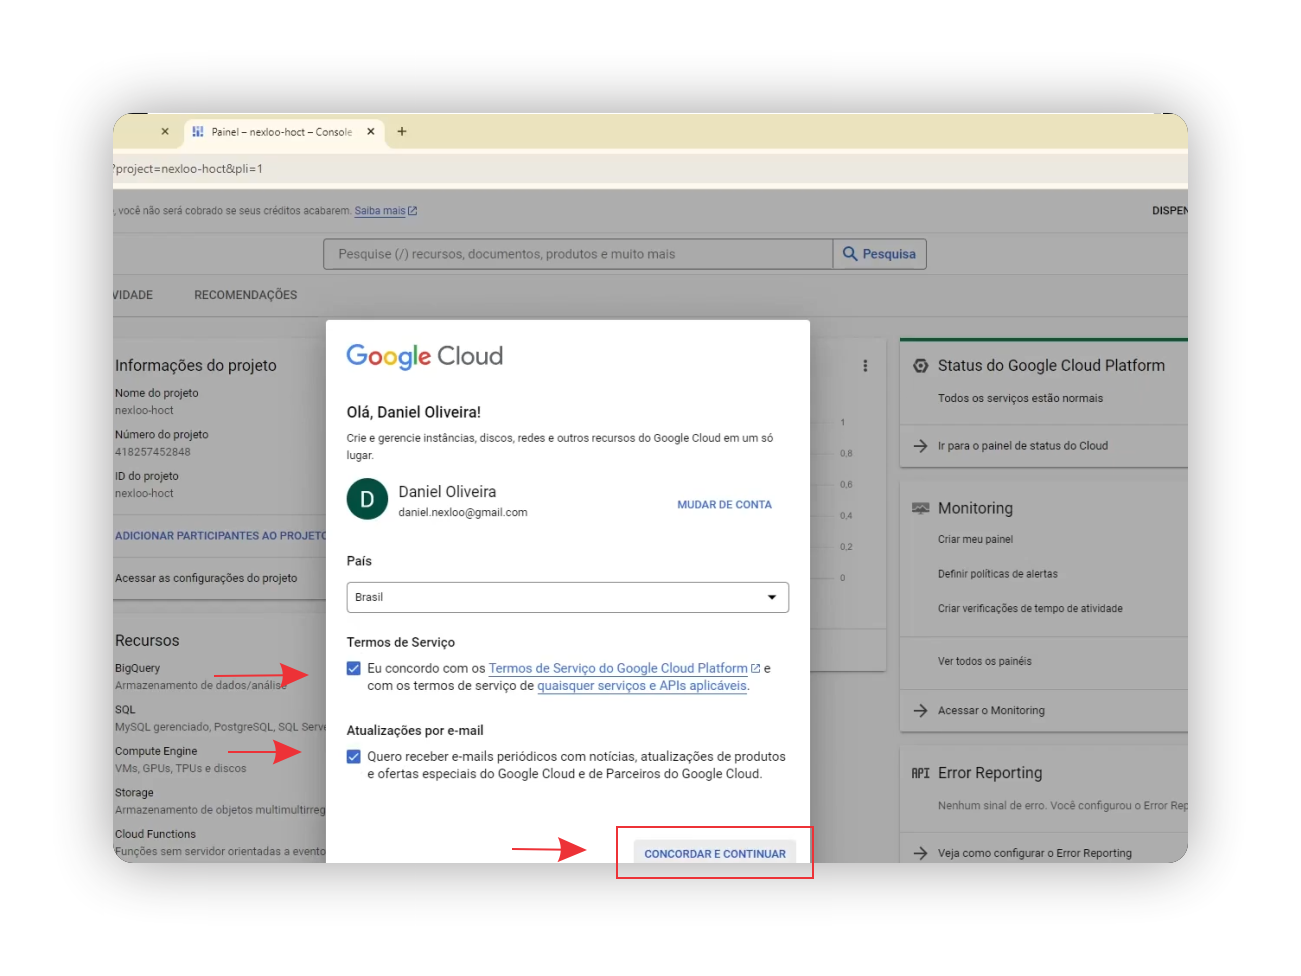
Task: Go to the Cloud status panel link
Action: (x=1022, y=446)
